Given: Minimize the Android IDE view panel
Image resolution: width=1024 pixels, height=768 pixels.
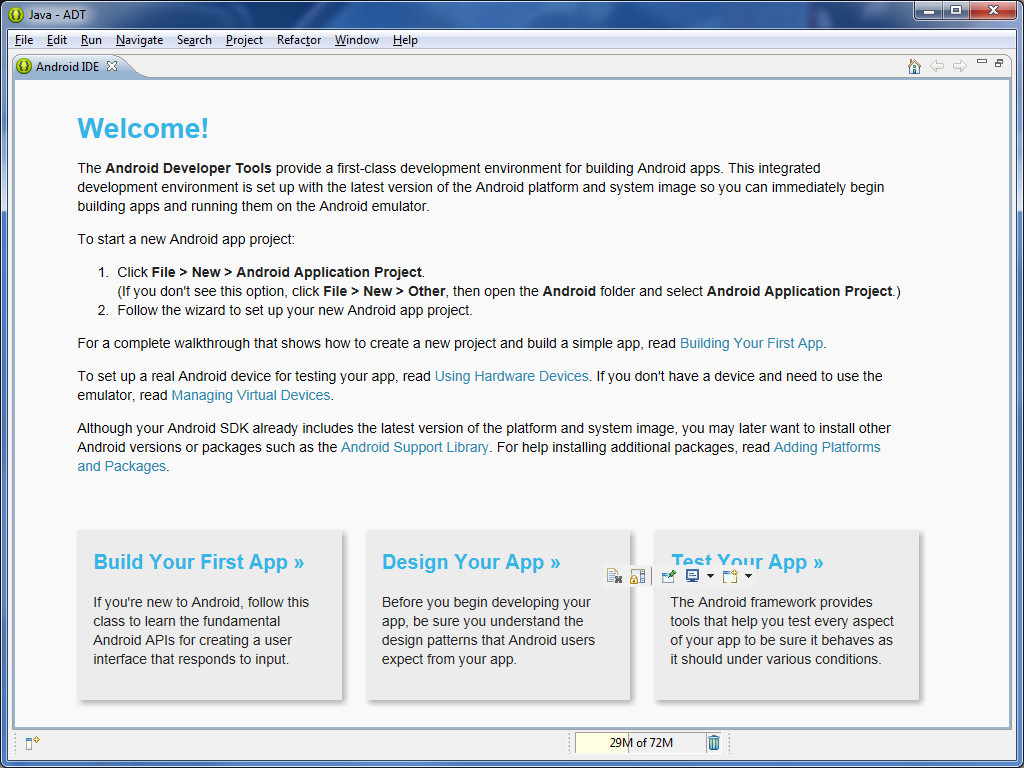Looking at the screenshot, I should click(x=982, y=62).
